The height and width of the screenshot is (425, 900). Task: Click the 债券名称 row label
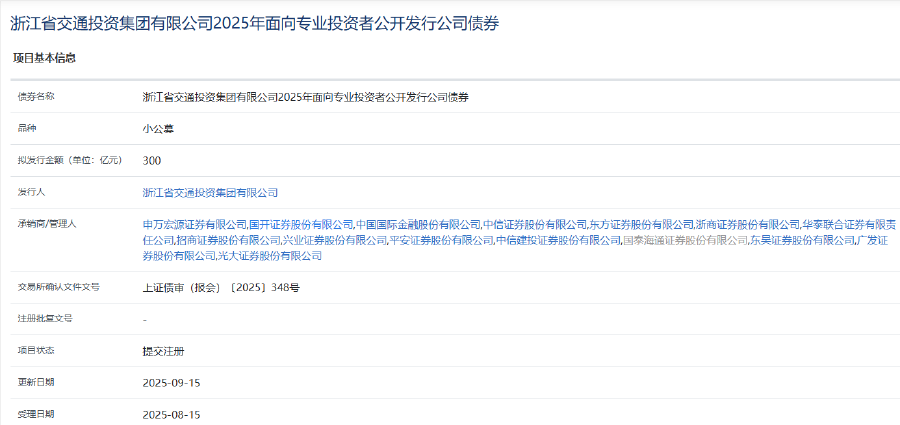coord(36,96)
